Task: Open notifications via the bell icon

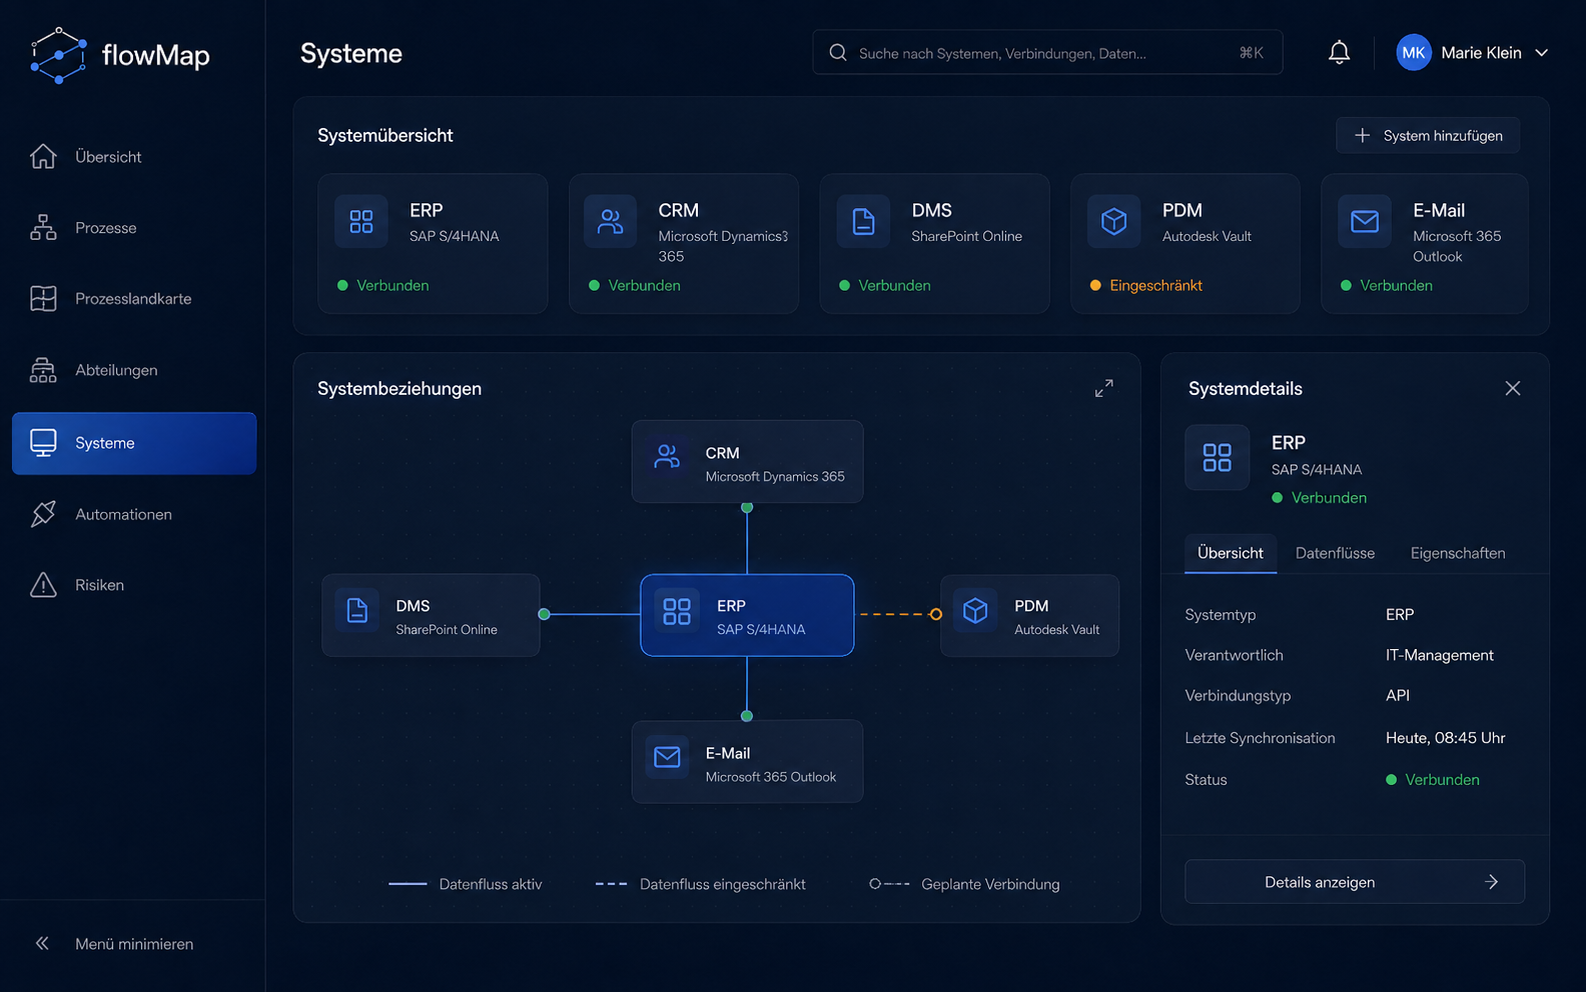Action: 1339,52
